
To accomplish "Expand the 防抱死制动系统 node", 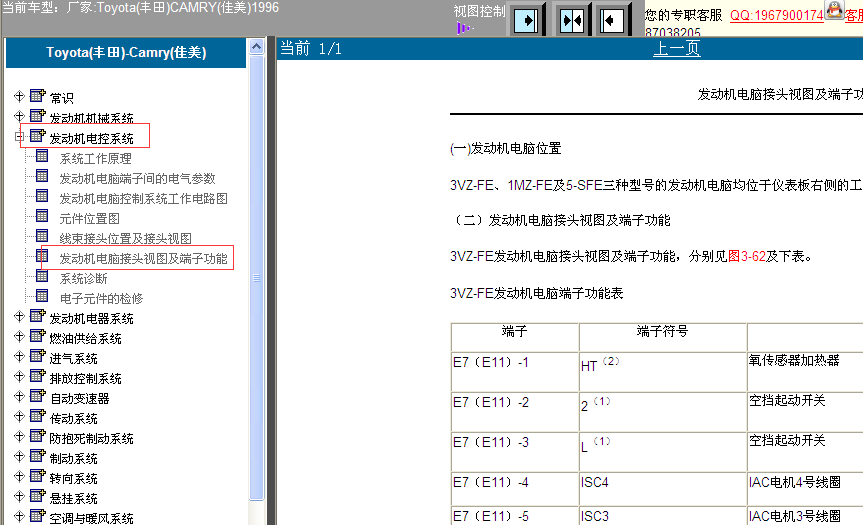I will click(x=19, y=436).
